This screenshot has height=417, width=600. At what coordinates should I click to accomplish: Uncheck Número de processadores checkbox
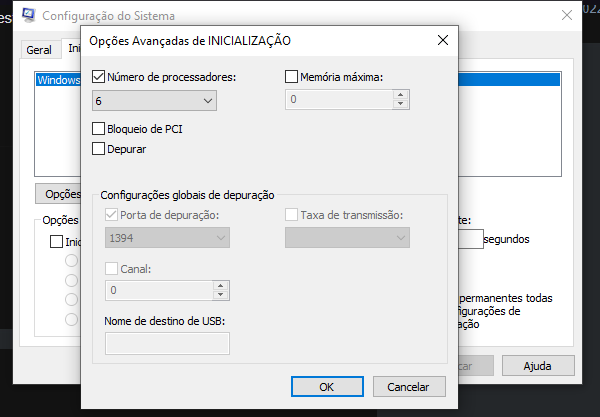point(98,77)
